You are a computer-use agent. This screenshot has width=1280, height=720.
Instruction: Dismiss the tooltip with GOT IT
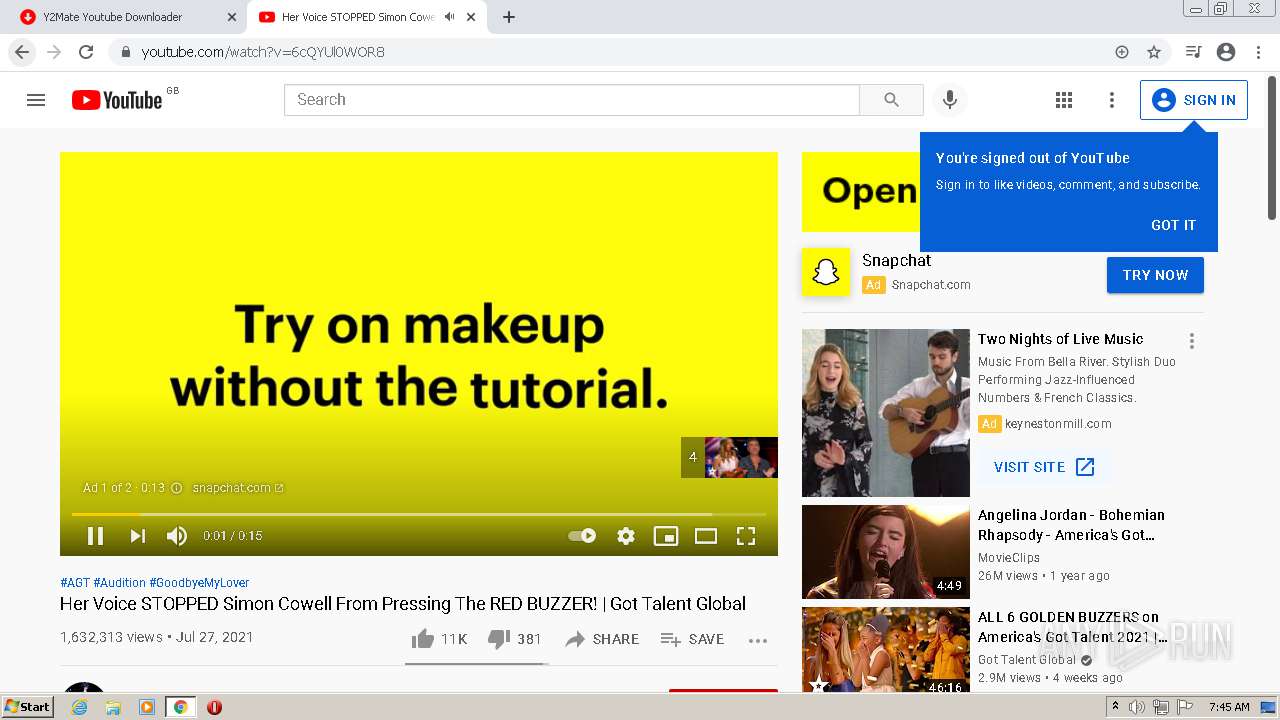pyautogui.click(x=1173, y=225)
